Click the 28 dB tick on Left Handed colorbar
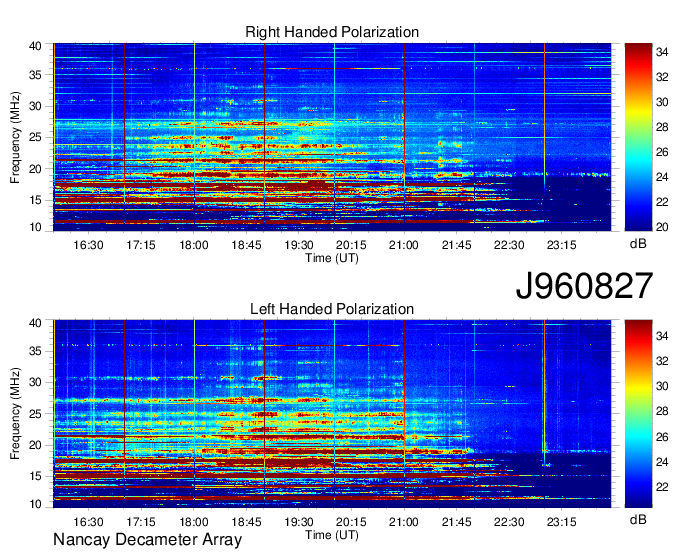Screen dimensions: 680x552 coord(662,411)
